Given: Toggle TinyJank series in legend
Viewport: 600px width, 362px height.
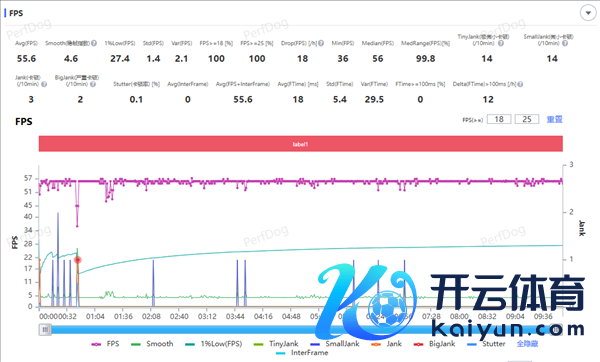Looking at the screenshot, I should coord(276,344).
